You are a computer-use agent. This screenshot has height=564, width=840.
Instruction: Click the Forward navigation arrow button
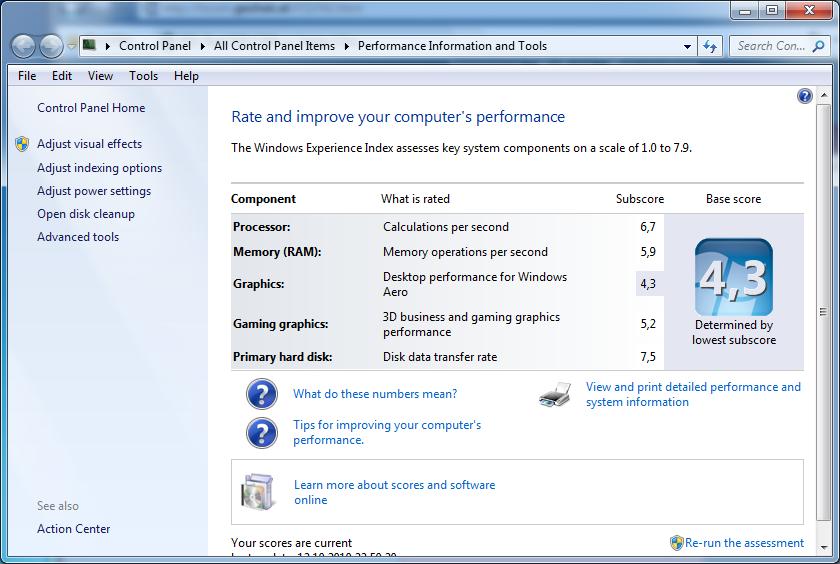coord(52,47)
